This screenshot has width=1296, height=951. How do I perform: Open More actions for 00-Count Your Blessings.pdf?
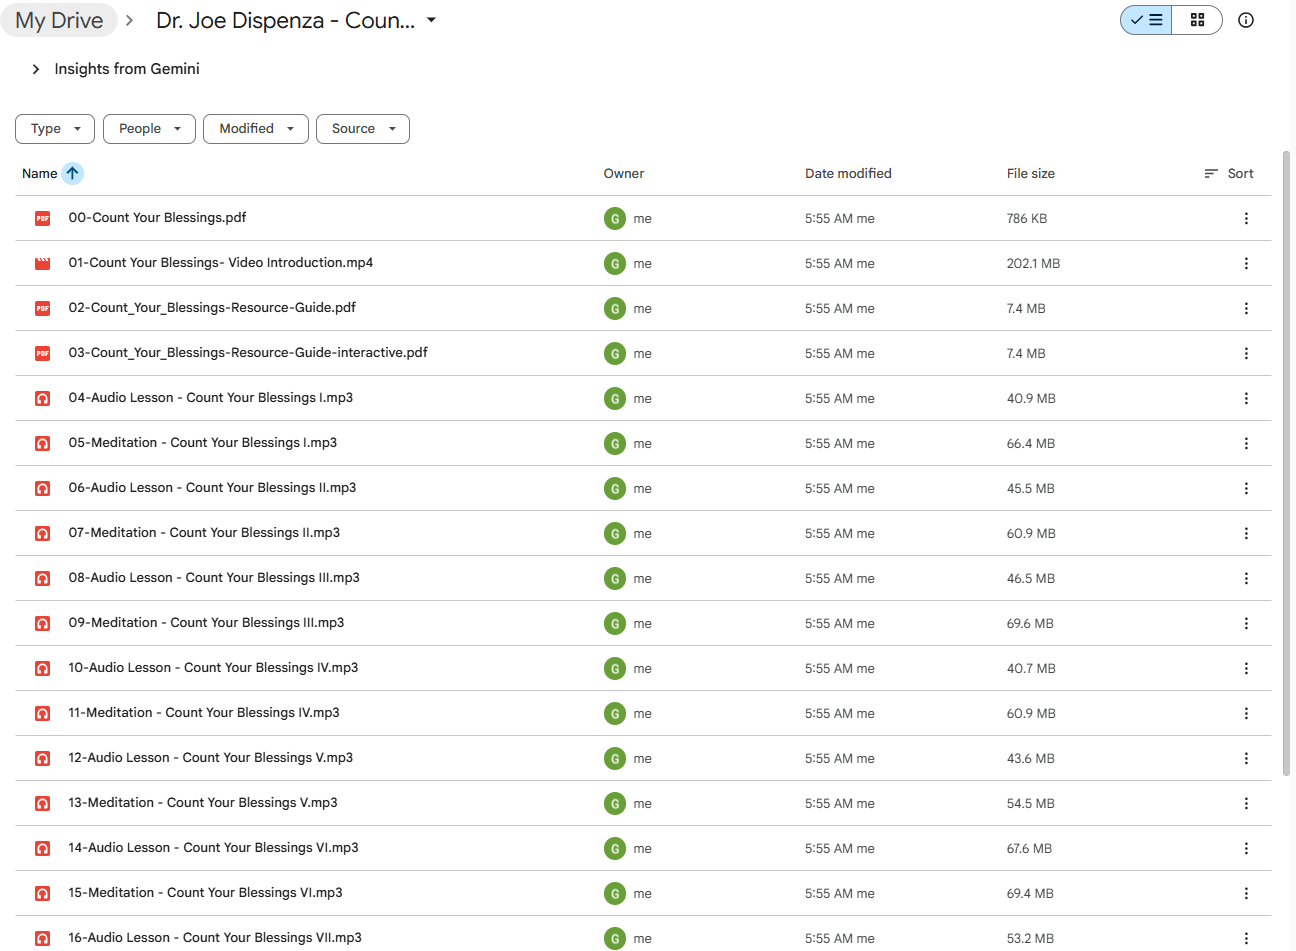(1246, 218)
